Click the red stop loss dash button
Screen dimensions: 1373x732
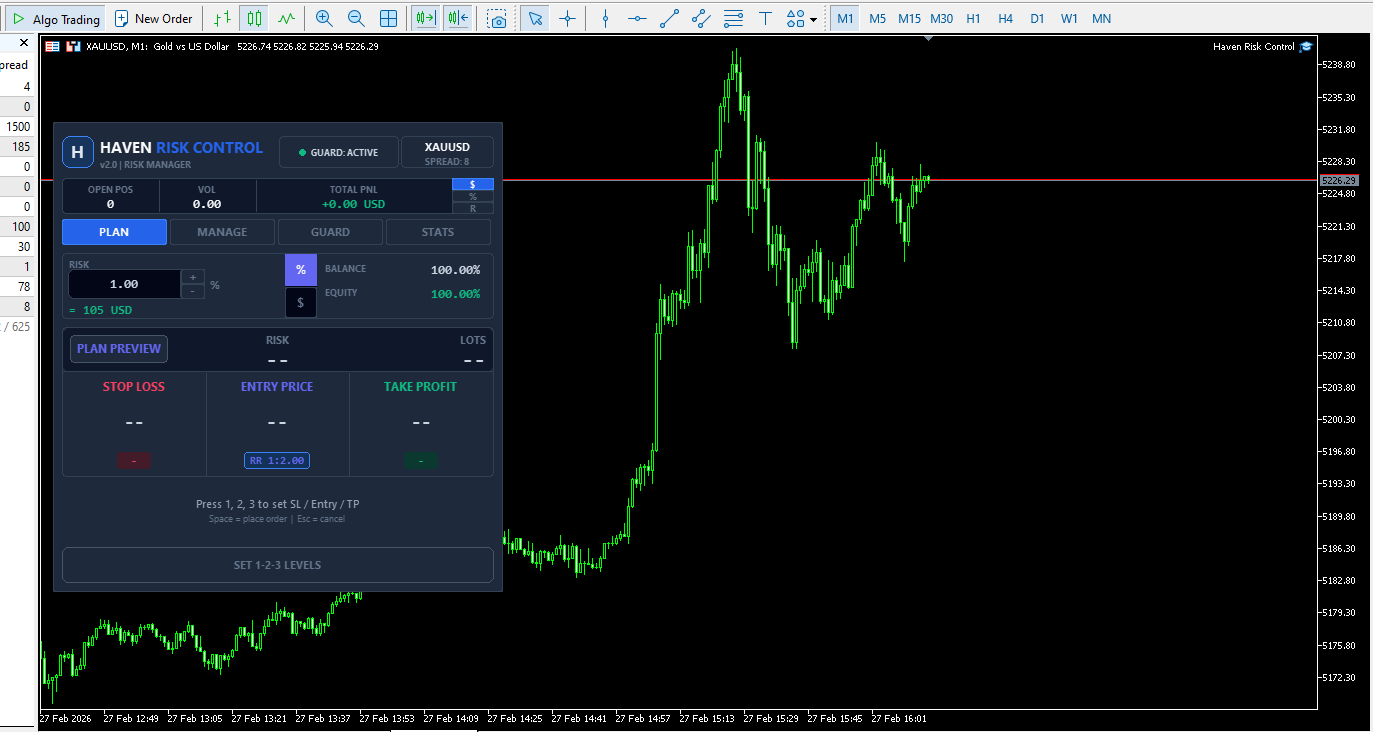134,461
